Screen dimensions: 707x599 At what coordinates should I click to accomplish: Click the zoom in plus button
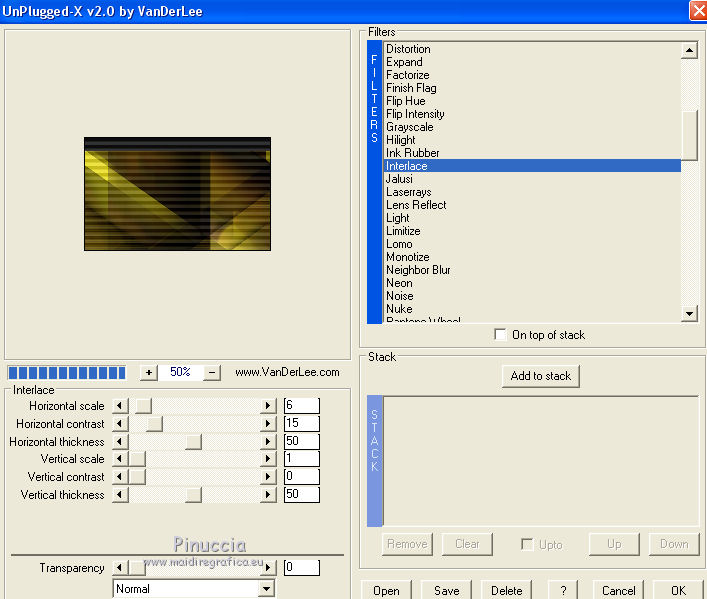pos(149,372)
